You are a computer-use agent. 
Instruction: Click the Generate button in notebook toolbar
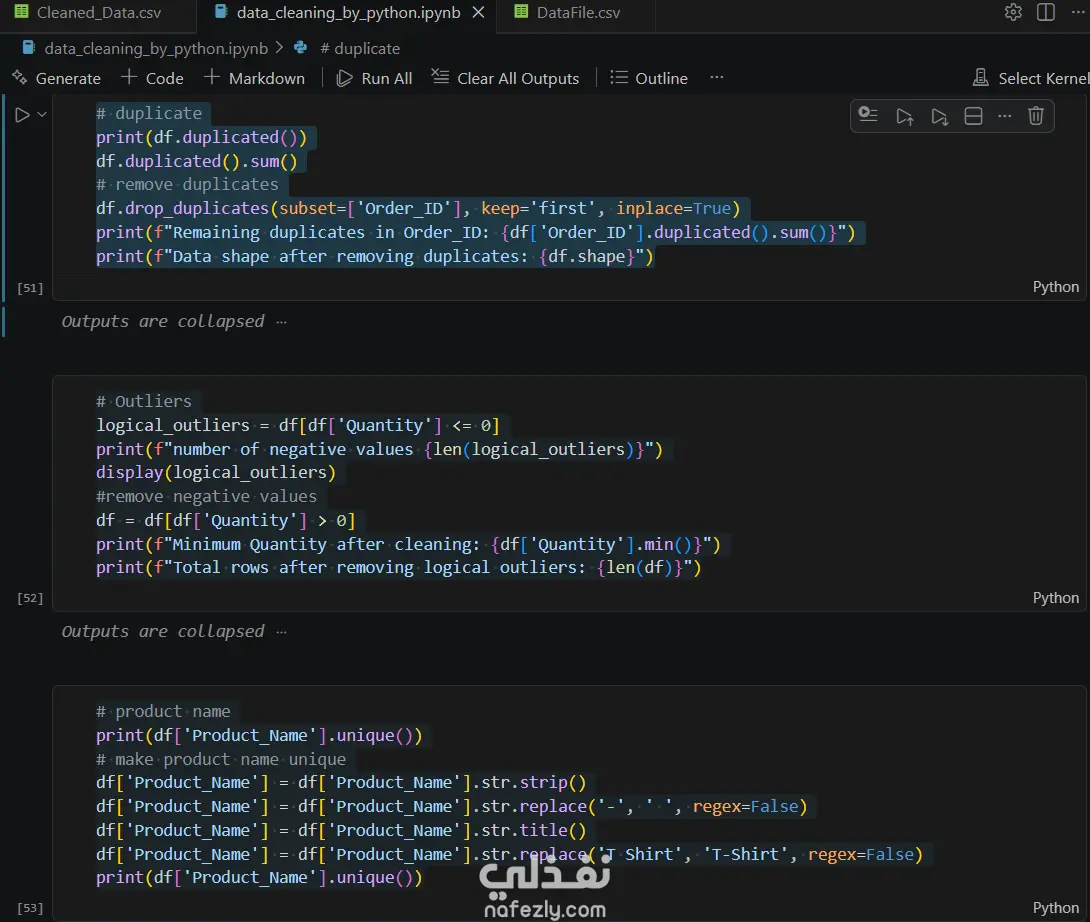57,79
